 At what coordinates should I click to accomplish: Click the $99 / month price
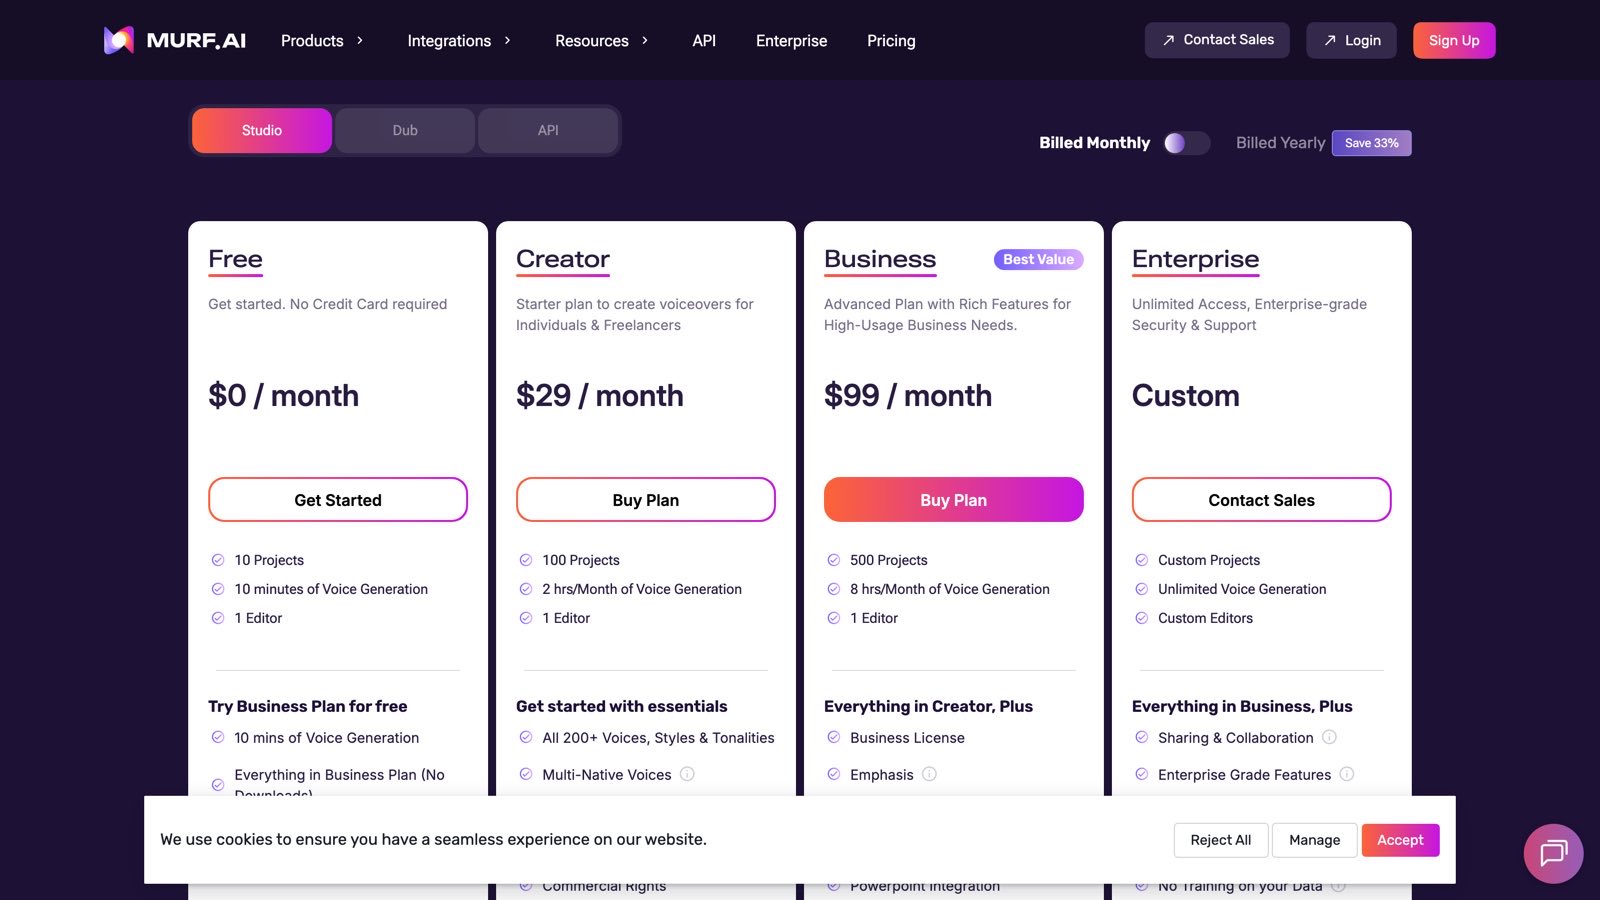pyautogui.click(x=908, y=395)
